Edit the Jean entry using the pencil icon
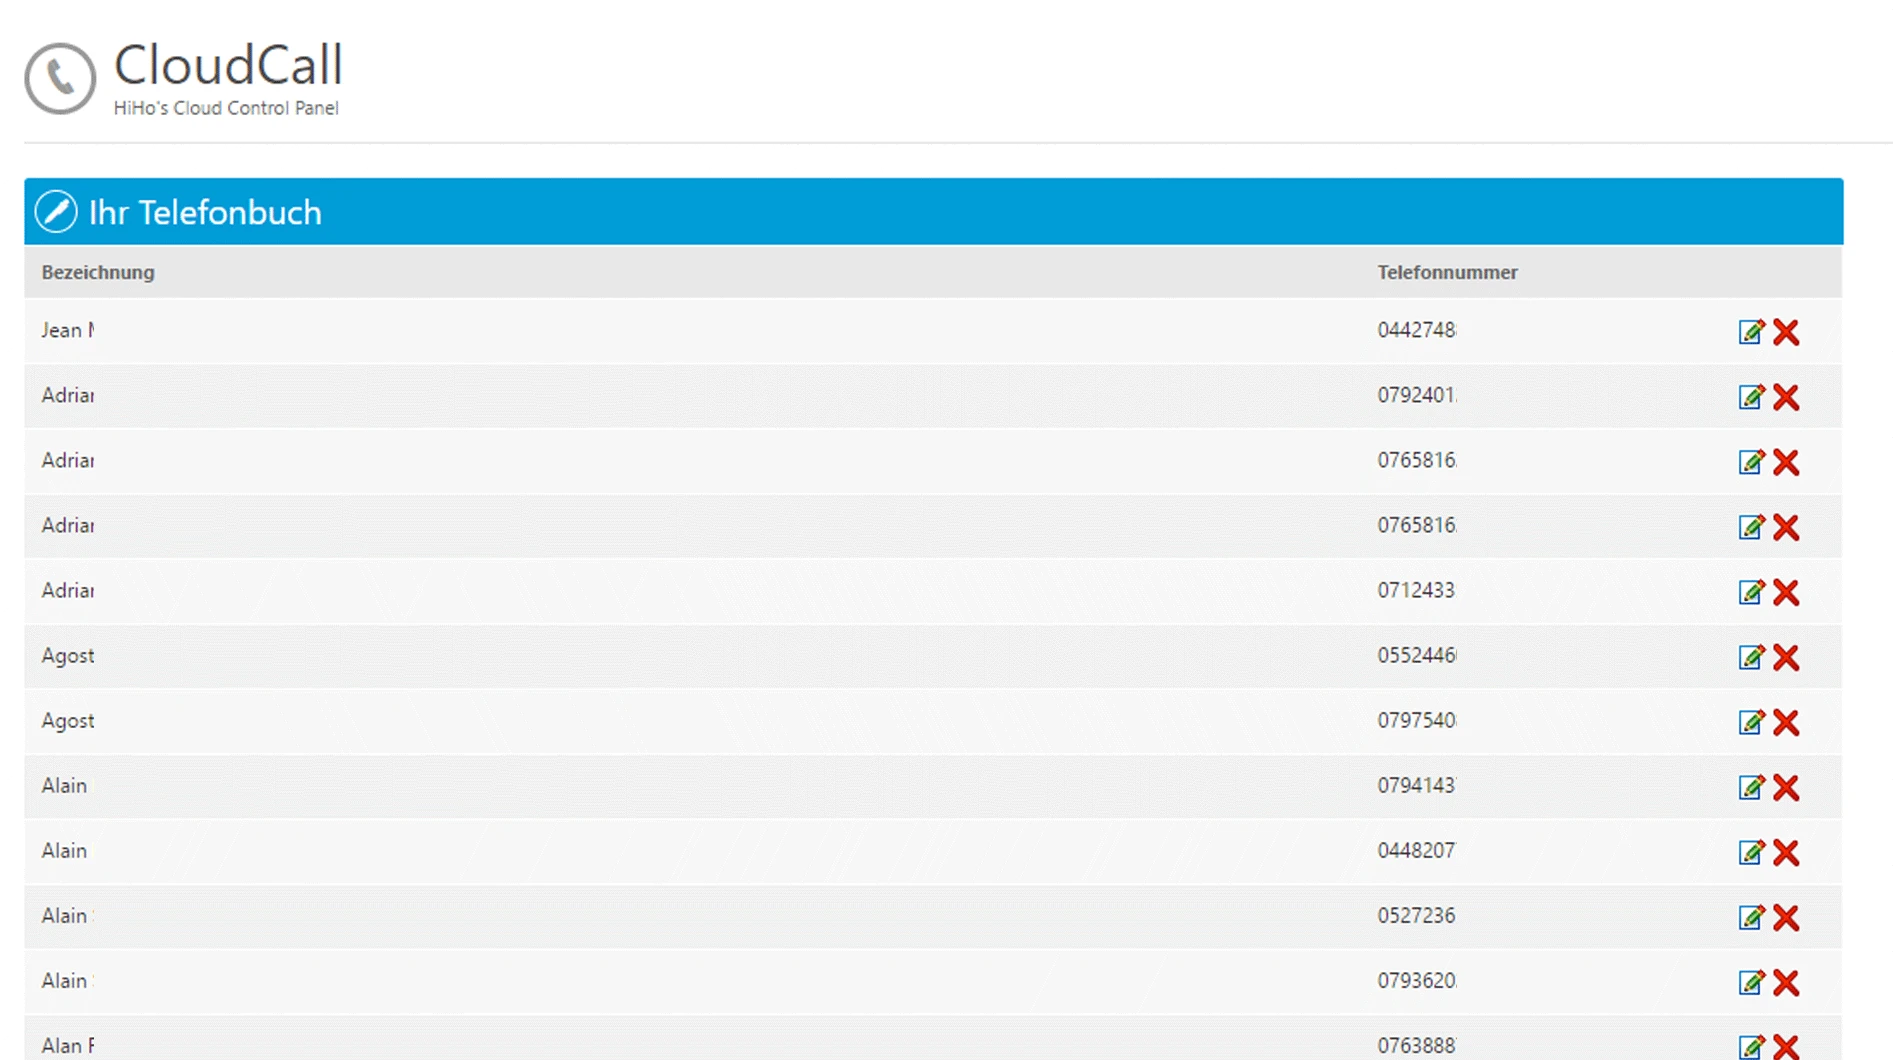 (x=1751, y=331)
